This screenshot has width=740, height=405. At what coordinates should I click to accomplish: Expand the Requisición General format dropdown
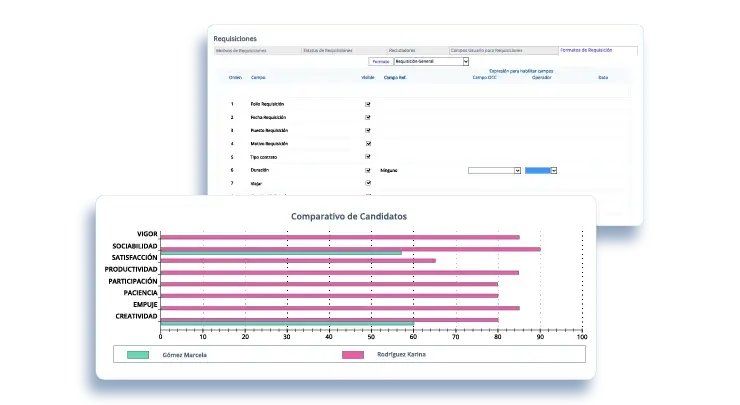(431, 61)
